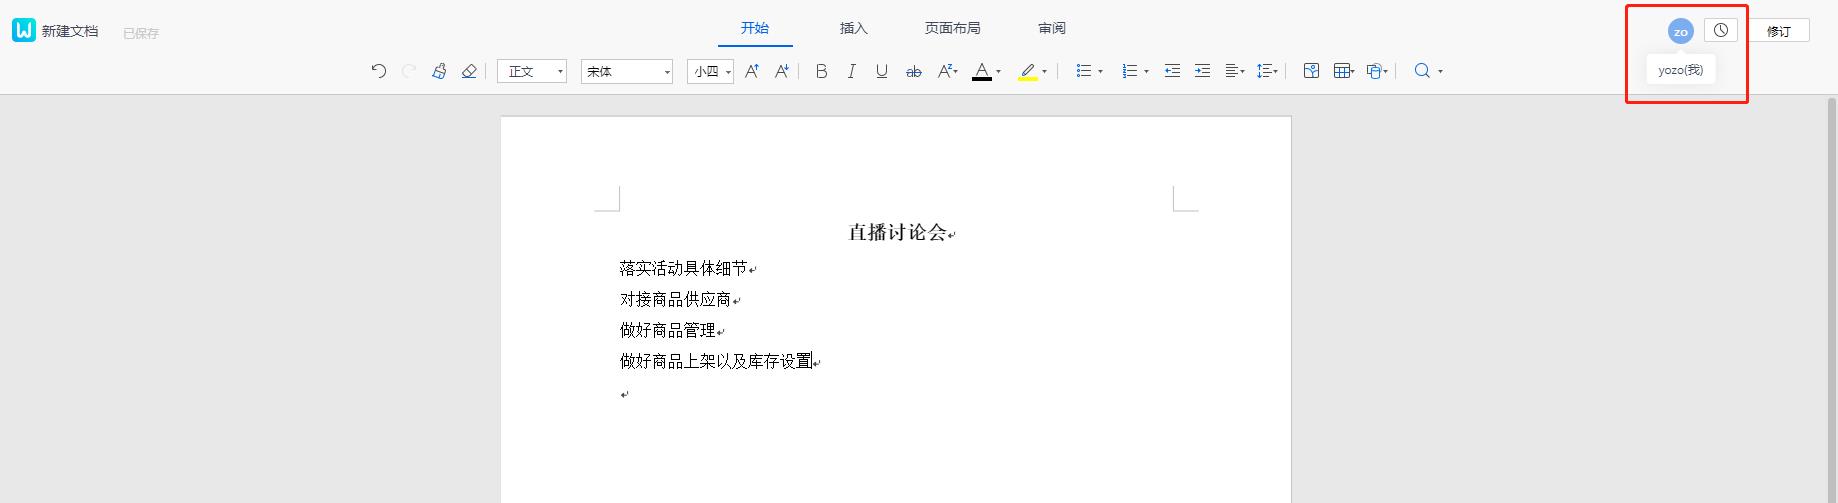
Task: Switch to the 页面布局 tab
Action: 952,28
